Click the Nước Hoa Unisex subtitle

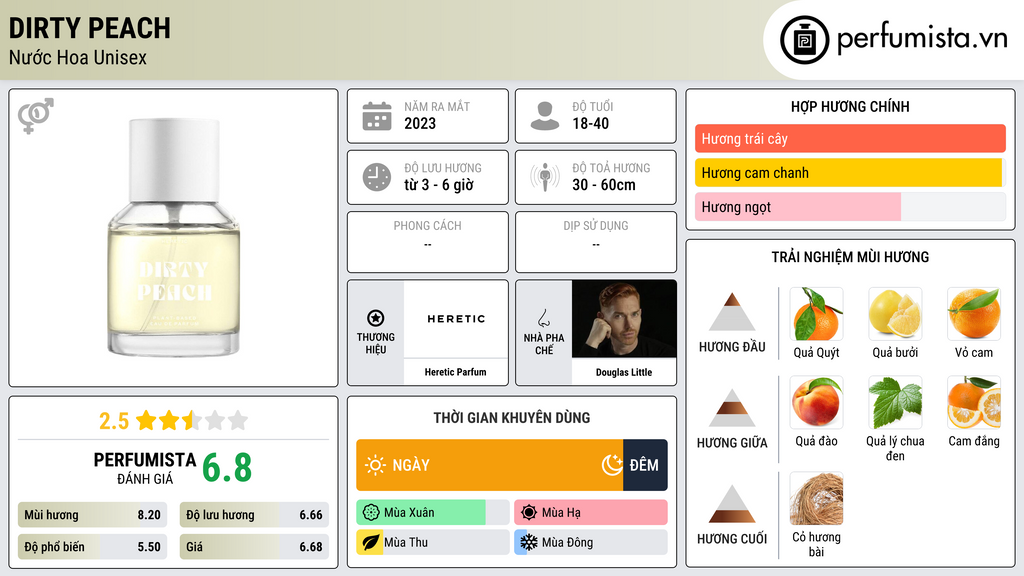78,57
